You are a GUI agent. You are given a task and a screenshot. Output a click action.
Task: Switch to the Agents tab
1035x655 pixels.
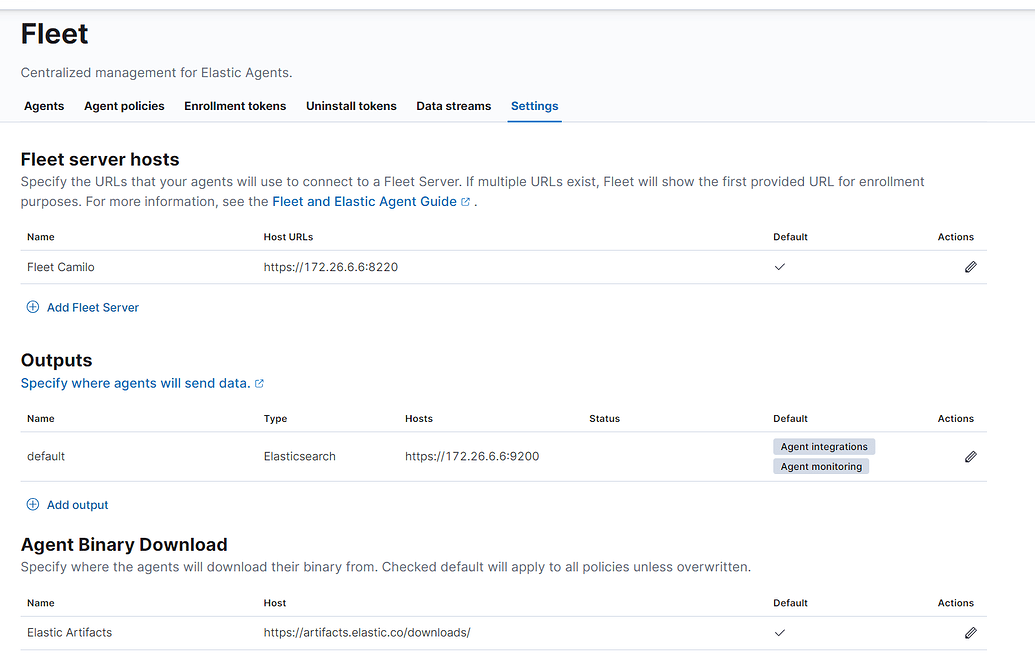(44, 106)
